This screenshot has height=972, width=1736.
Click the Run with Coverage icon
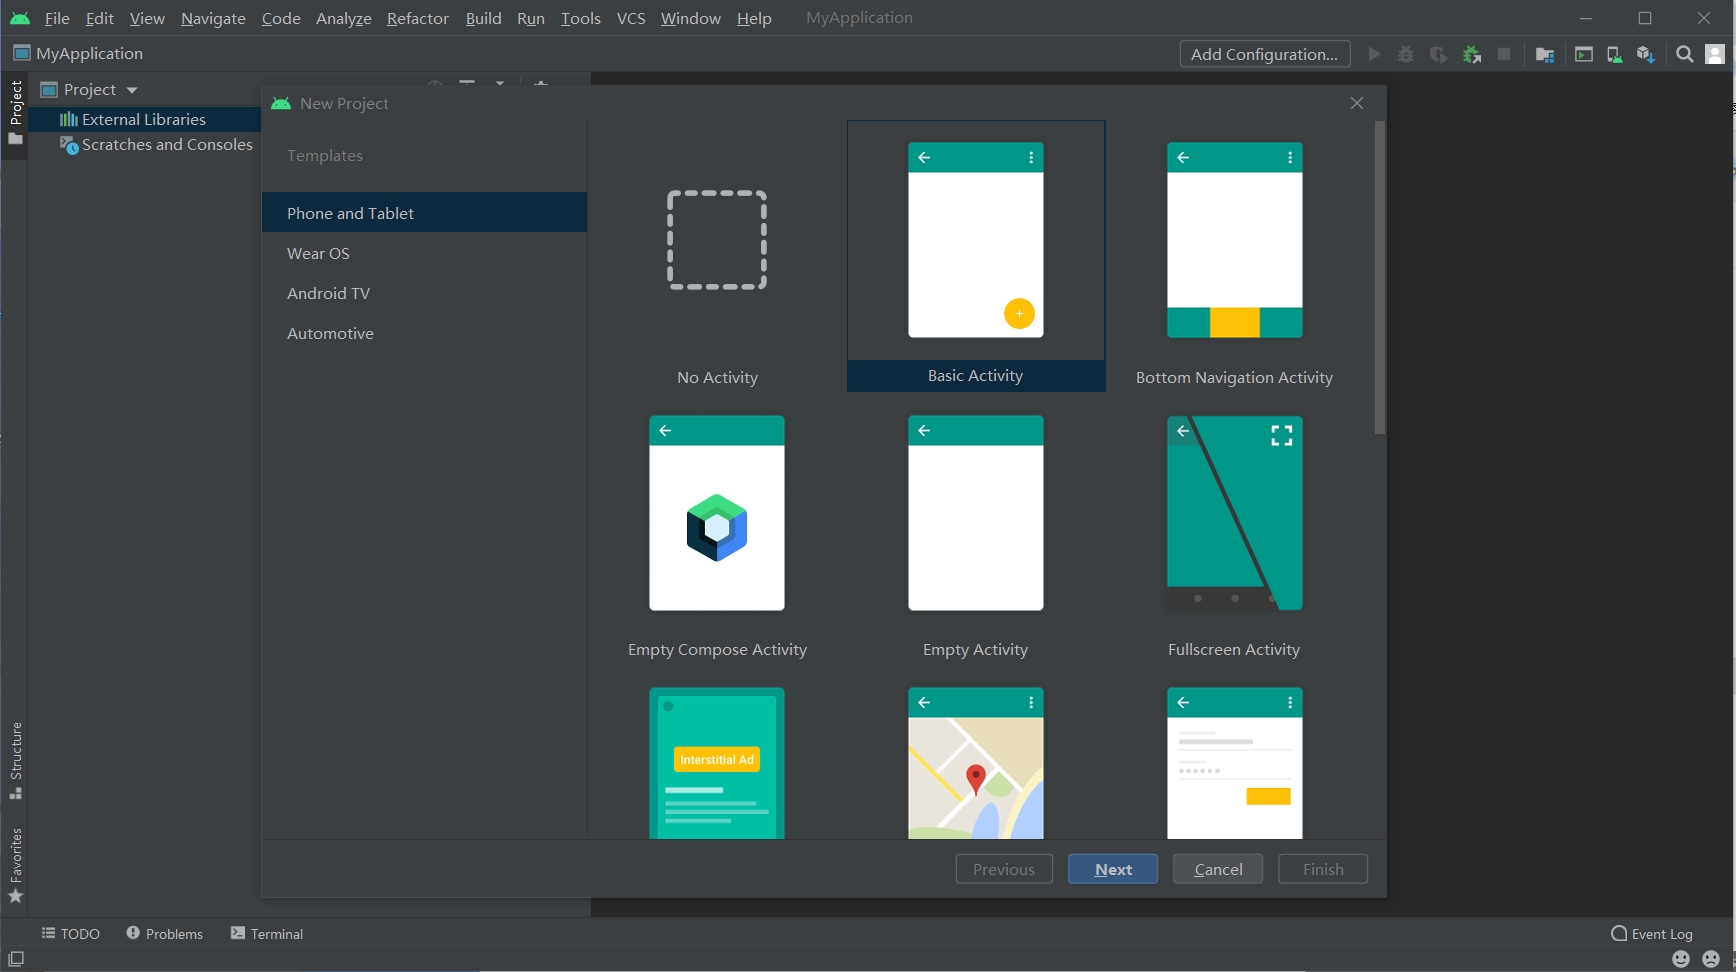pos(1438,54)
